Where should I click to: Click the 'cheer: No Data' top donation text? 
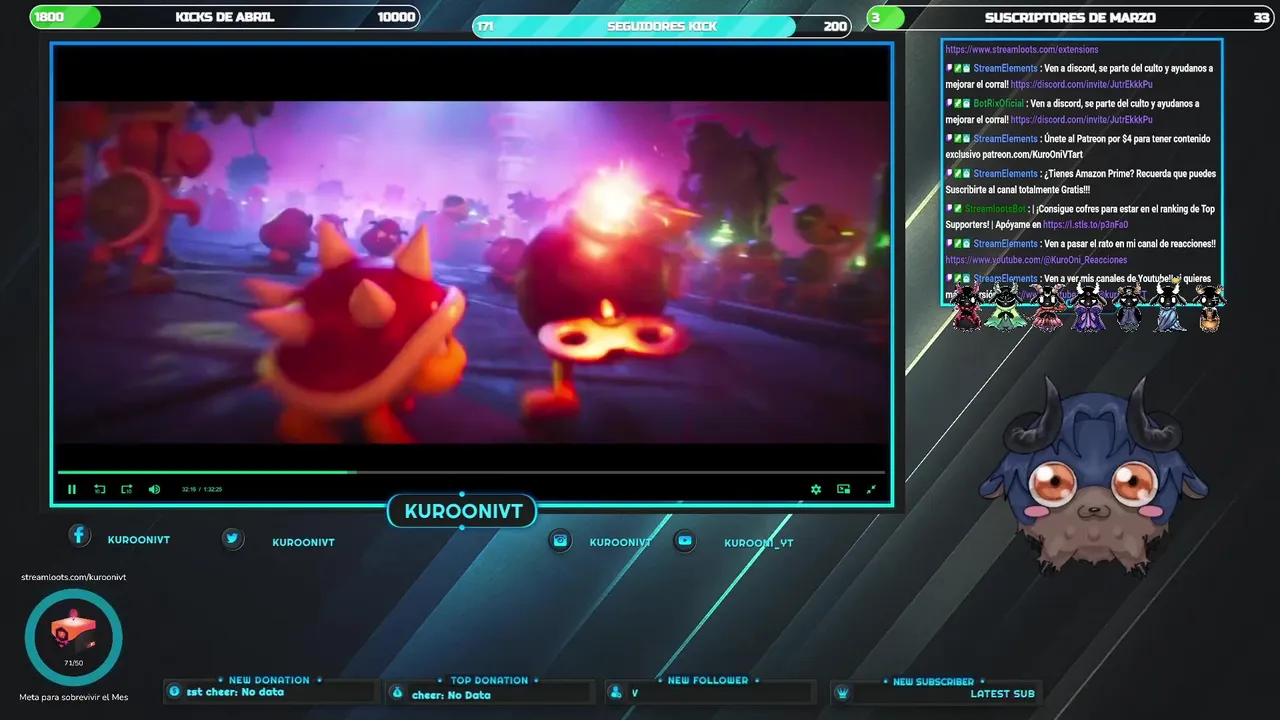tap(451, 695)
